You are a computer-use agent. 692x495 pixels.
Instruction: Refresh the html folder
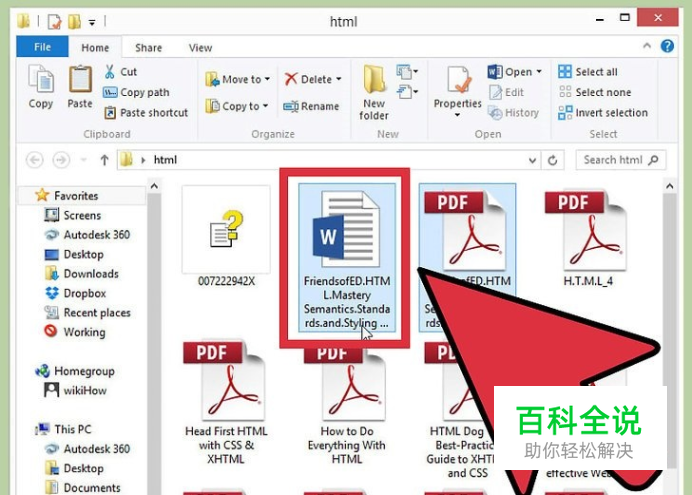tap(553, 160)
